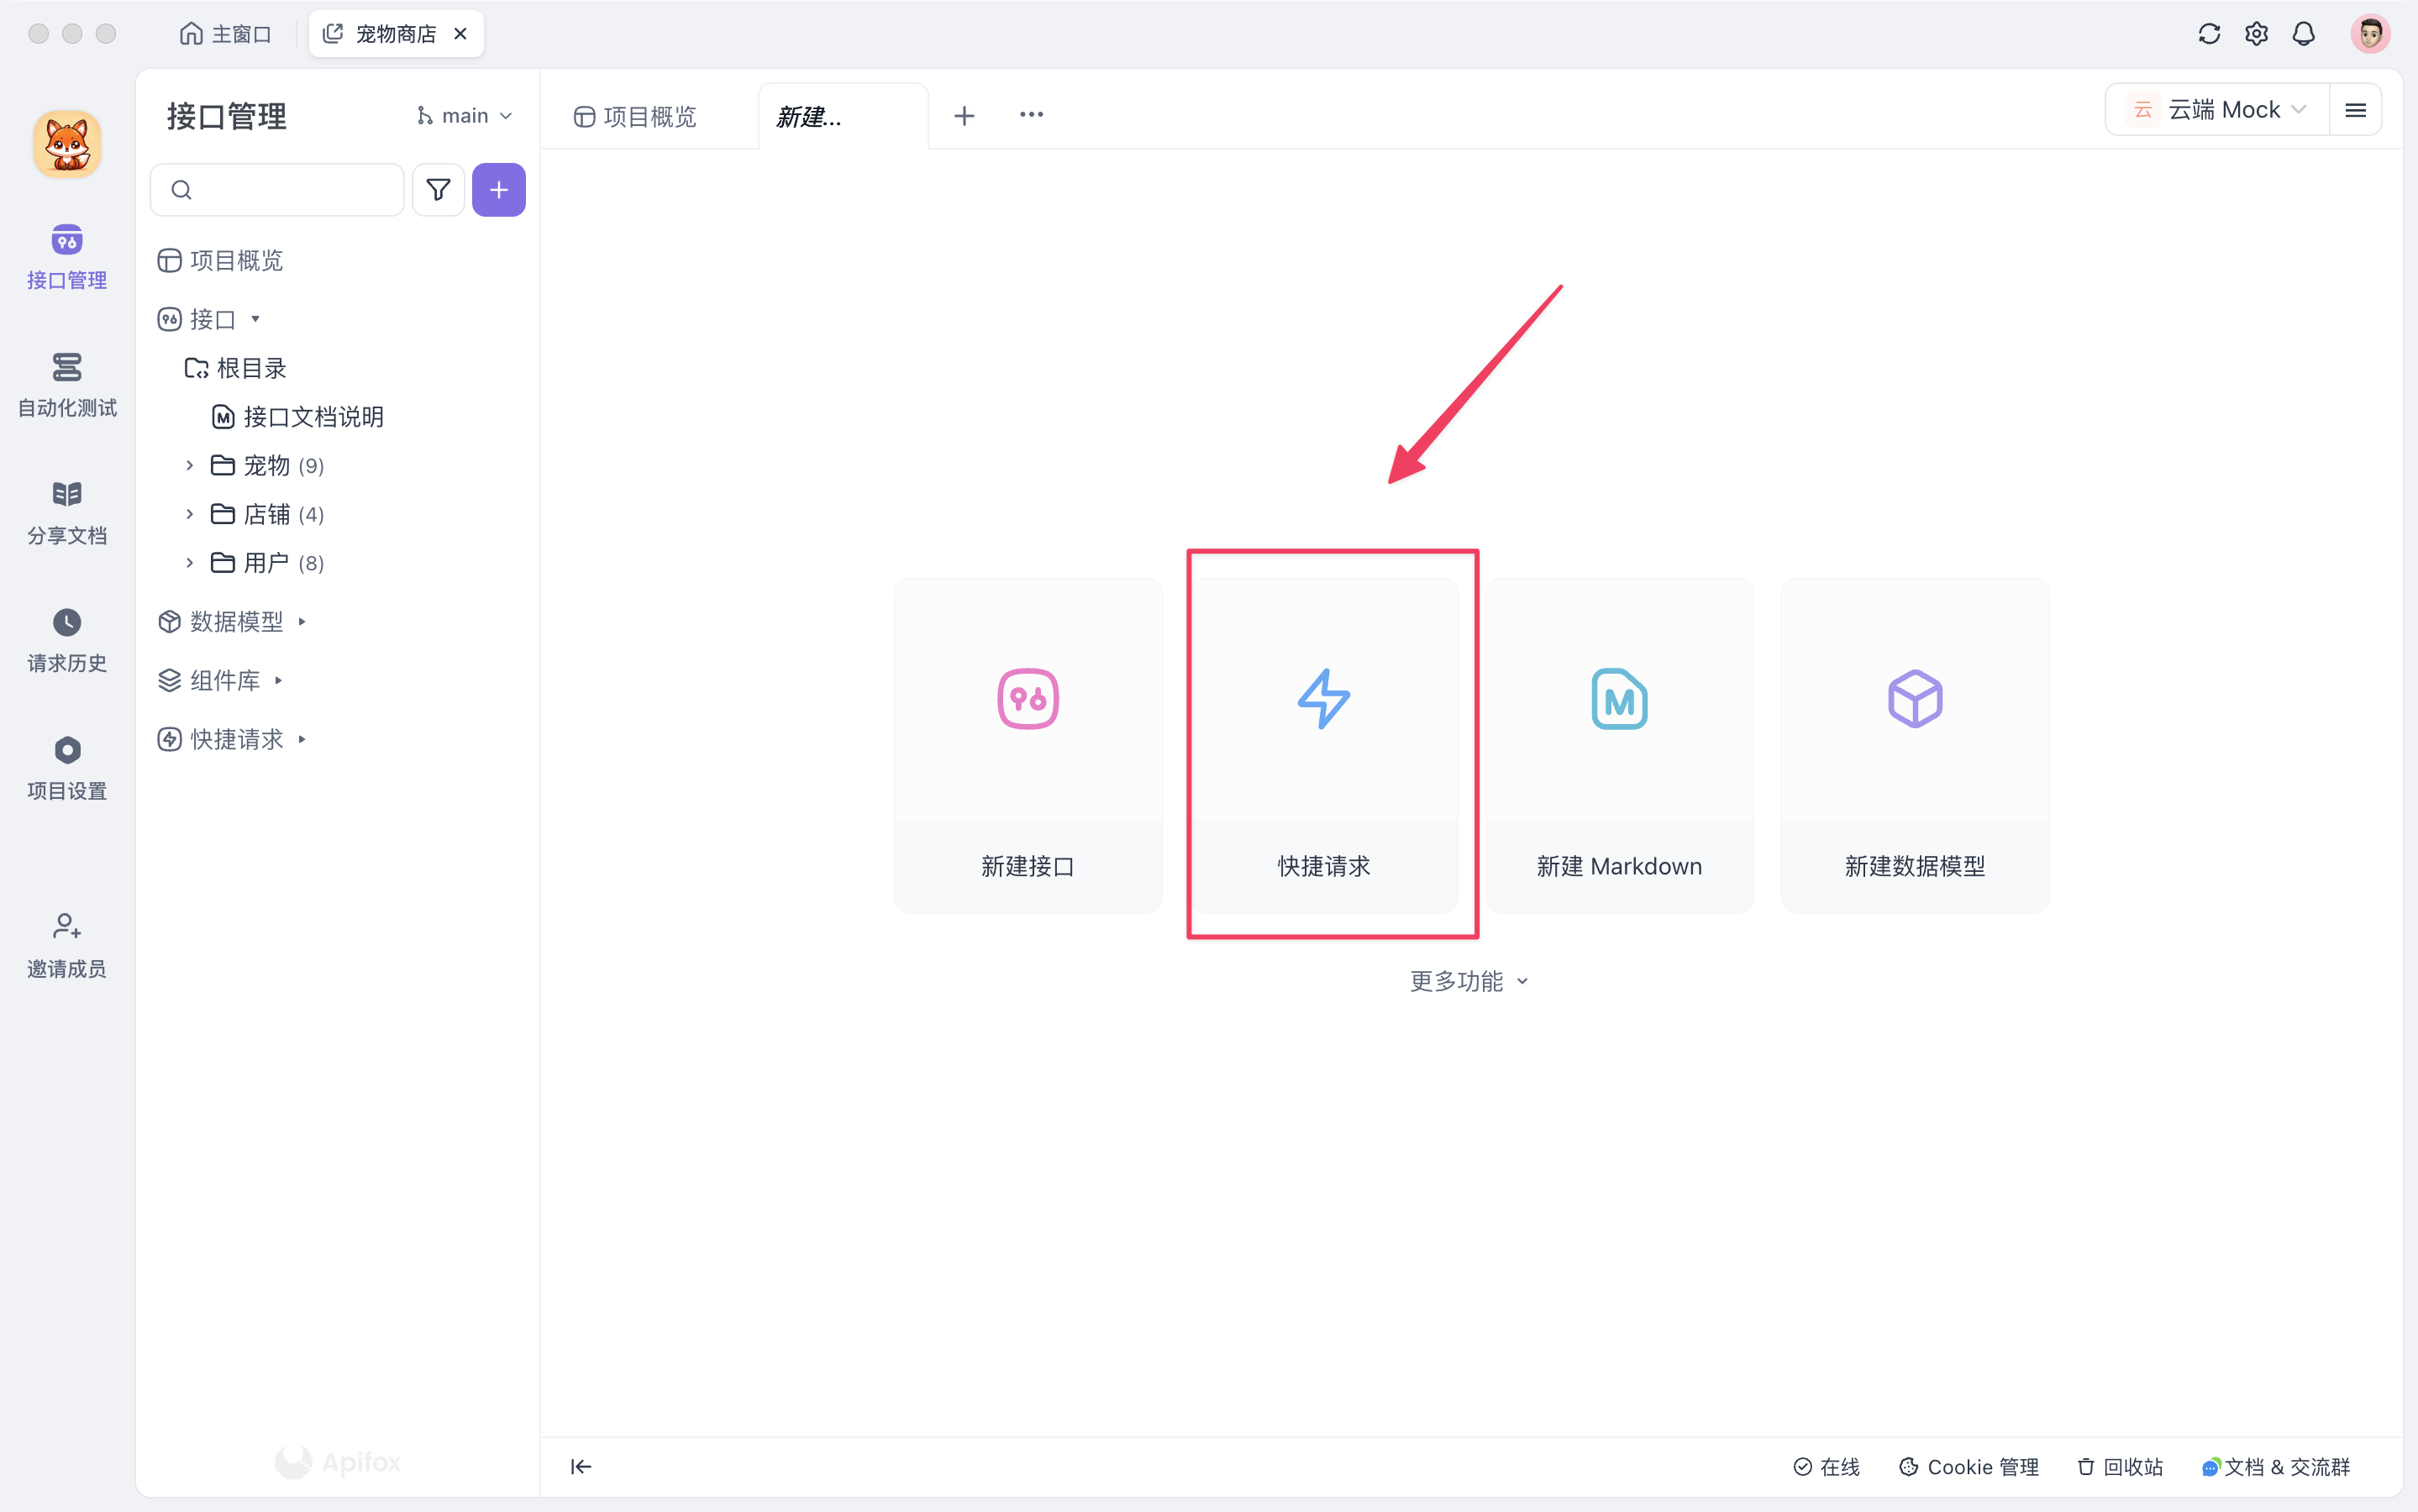The height and width of the screenshot is (1512, 2418).
Task: Expand the 用户 folder in the tree
Action: (190, 562)
